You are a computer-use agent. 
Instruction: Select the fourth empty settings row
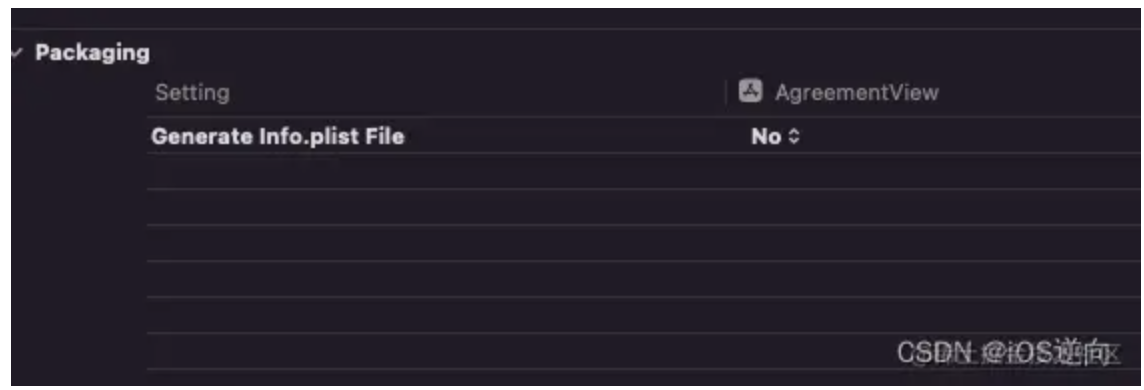(644, 279)
